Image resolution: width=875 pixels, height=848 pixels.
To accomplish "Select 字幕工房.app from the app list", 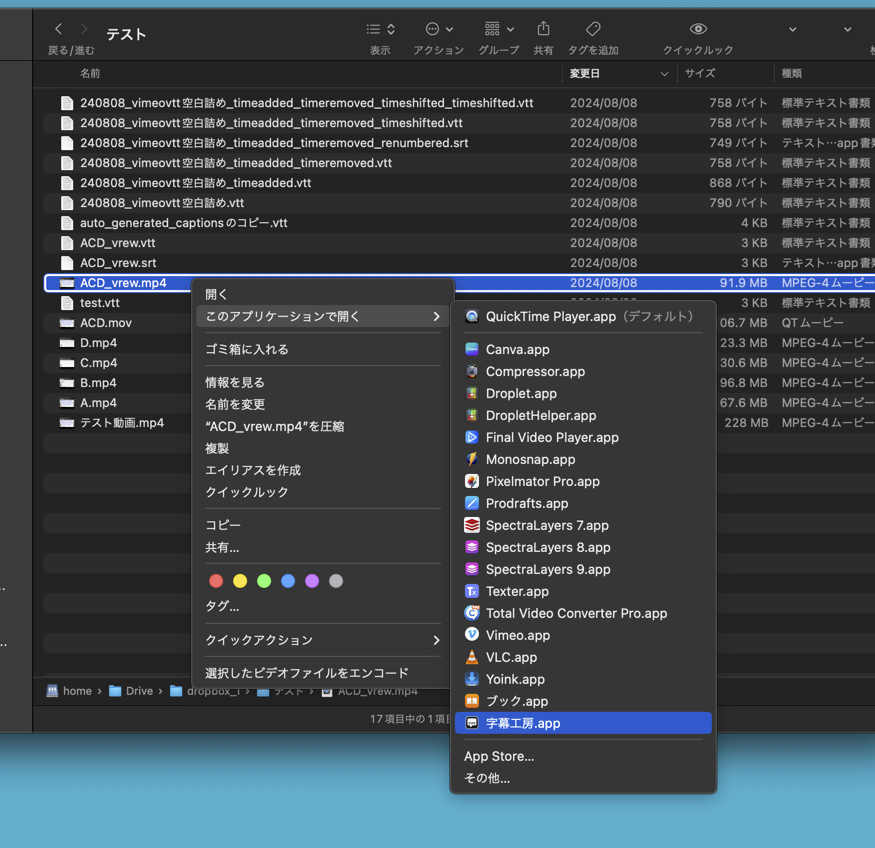I will 523,723.
